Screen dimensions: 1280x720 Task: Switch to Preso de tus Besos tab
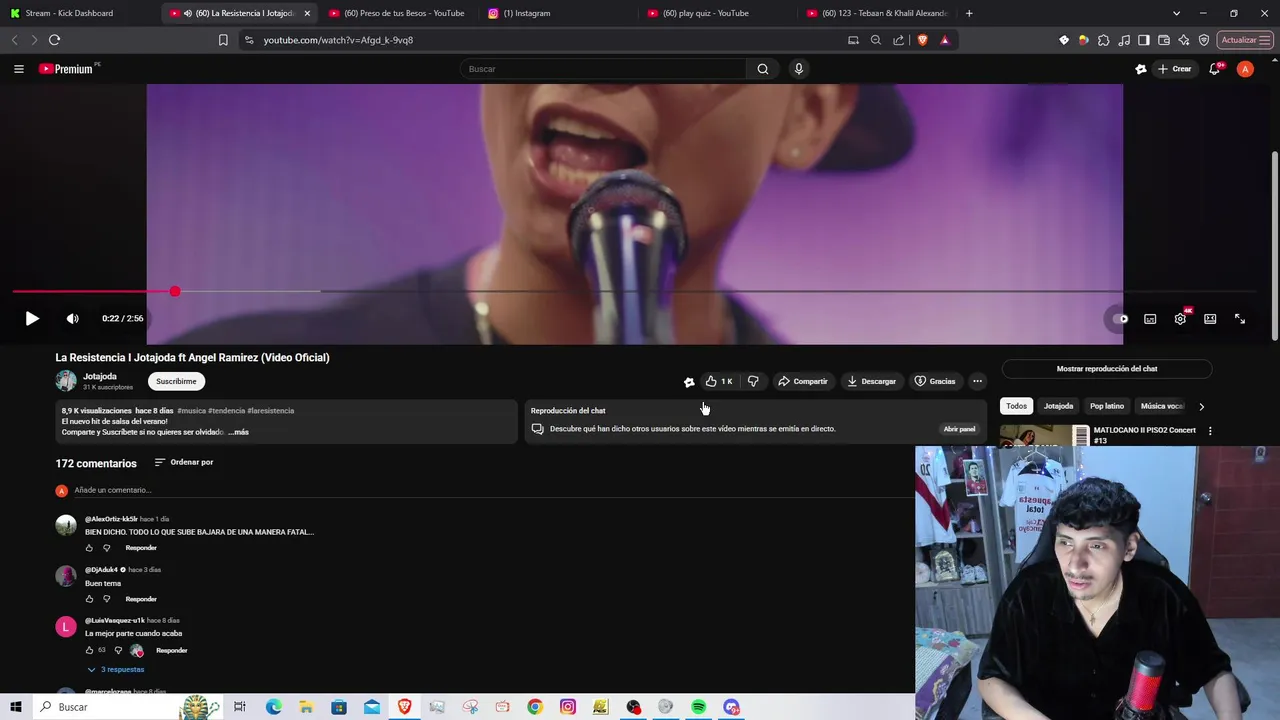[x=397, y=13]
